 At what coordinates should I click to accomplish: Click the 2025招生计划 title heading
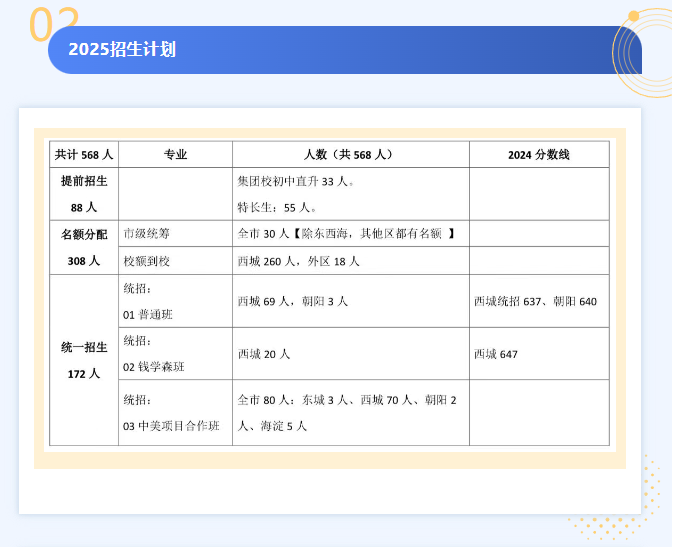[x=122, y=49]
